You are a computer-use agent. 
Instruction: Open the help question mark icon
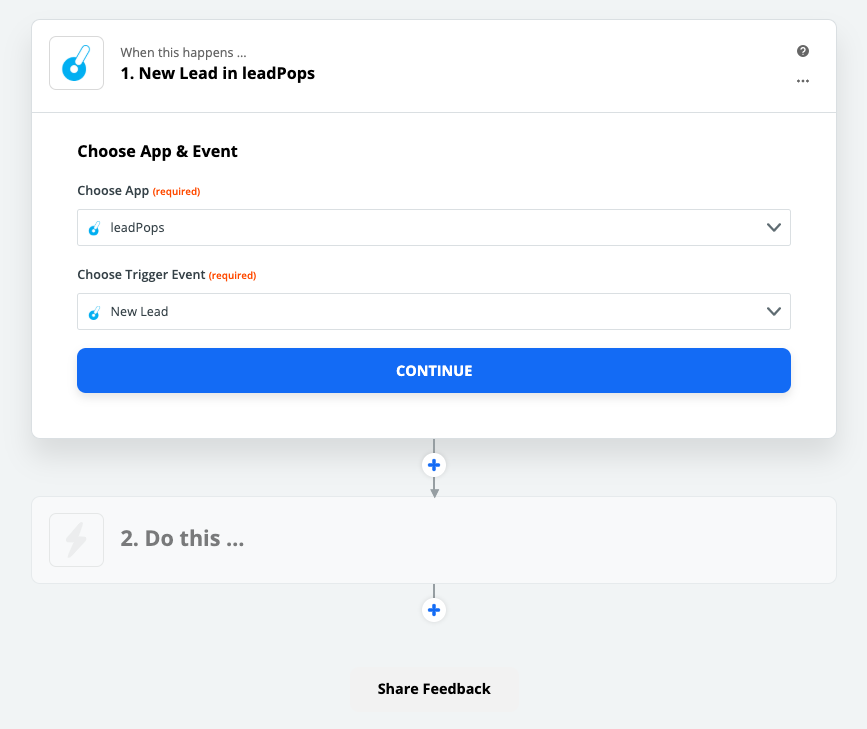(x=803, y=51)
